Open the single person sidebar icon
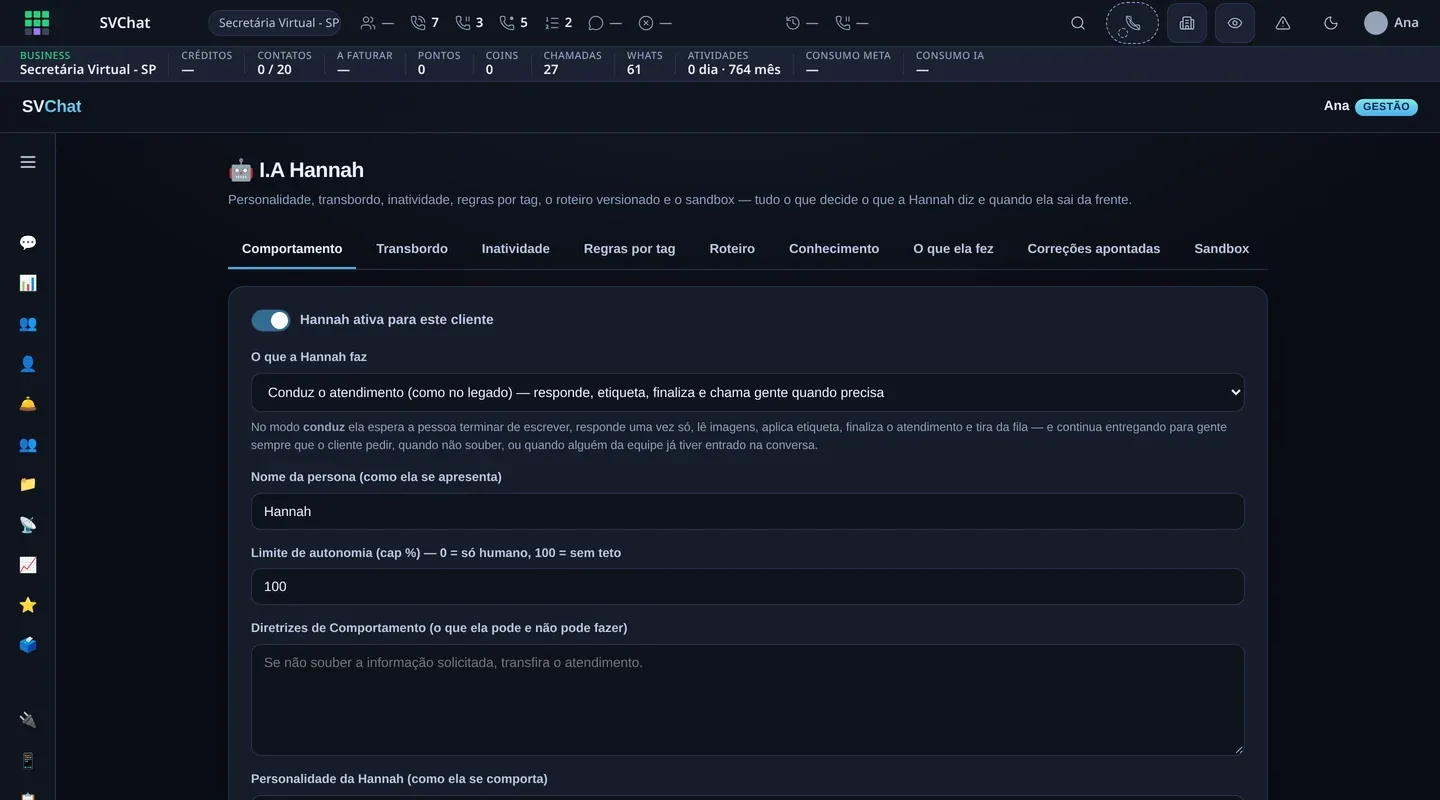Screen dimensions: 1440x800 click(x=28, y=364)
